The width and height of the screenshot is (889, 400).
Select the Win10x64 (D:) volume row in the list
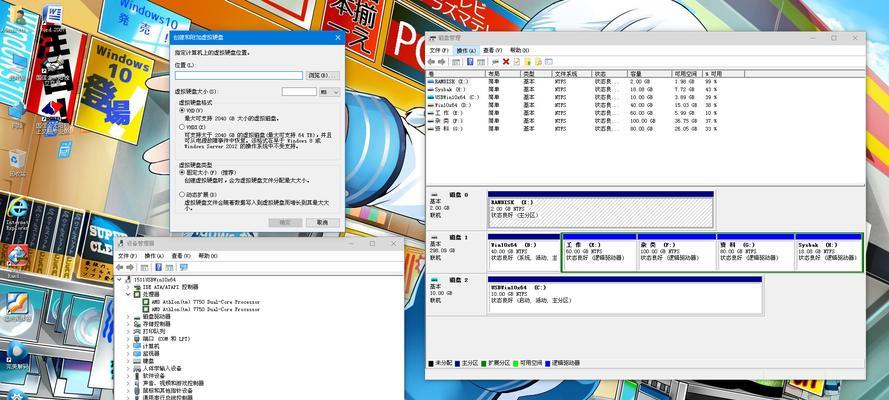tap(645, 105)
